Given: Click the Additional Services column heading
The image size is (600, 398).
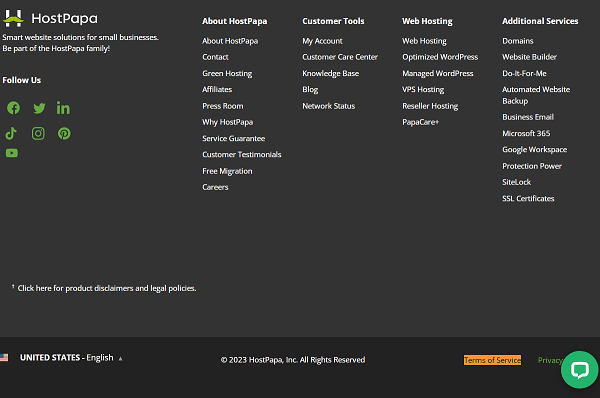Looking at the screenshot, I should click(x=540, y=21).
